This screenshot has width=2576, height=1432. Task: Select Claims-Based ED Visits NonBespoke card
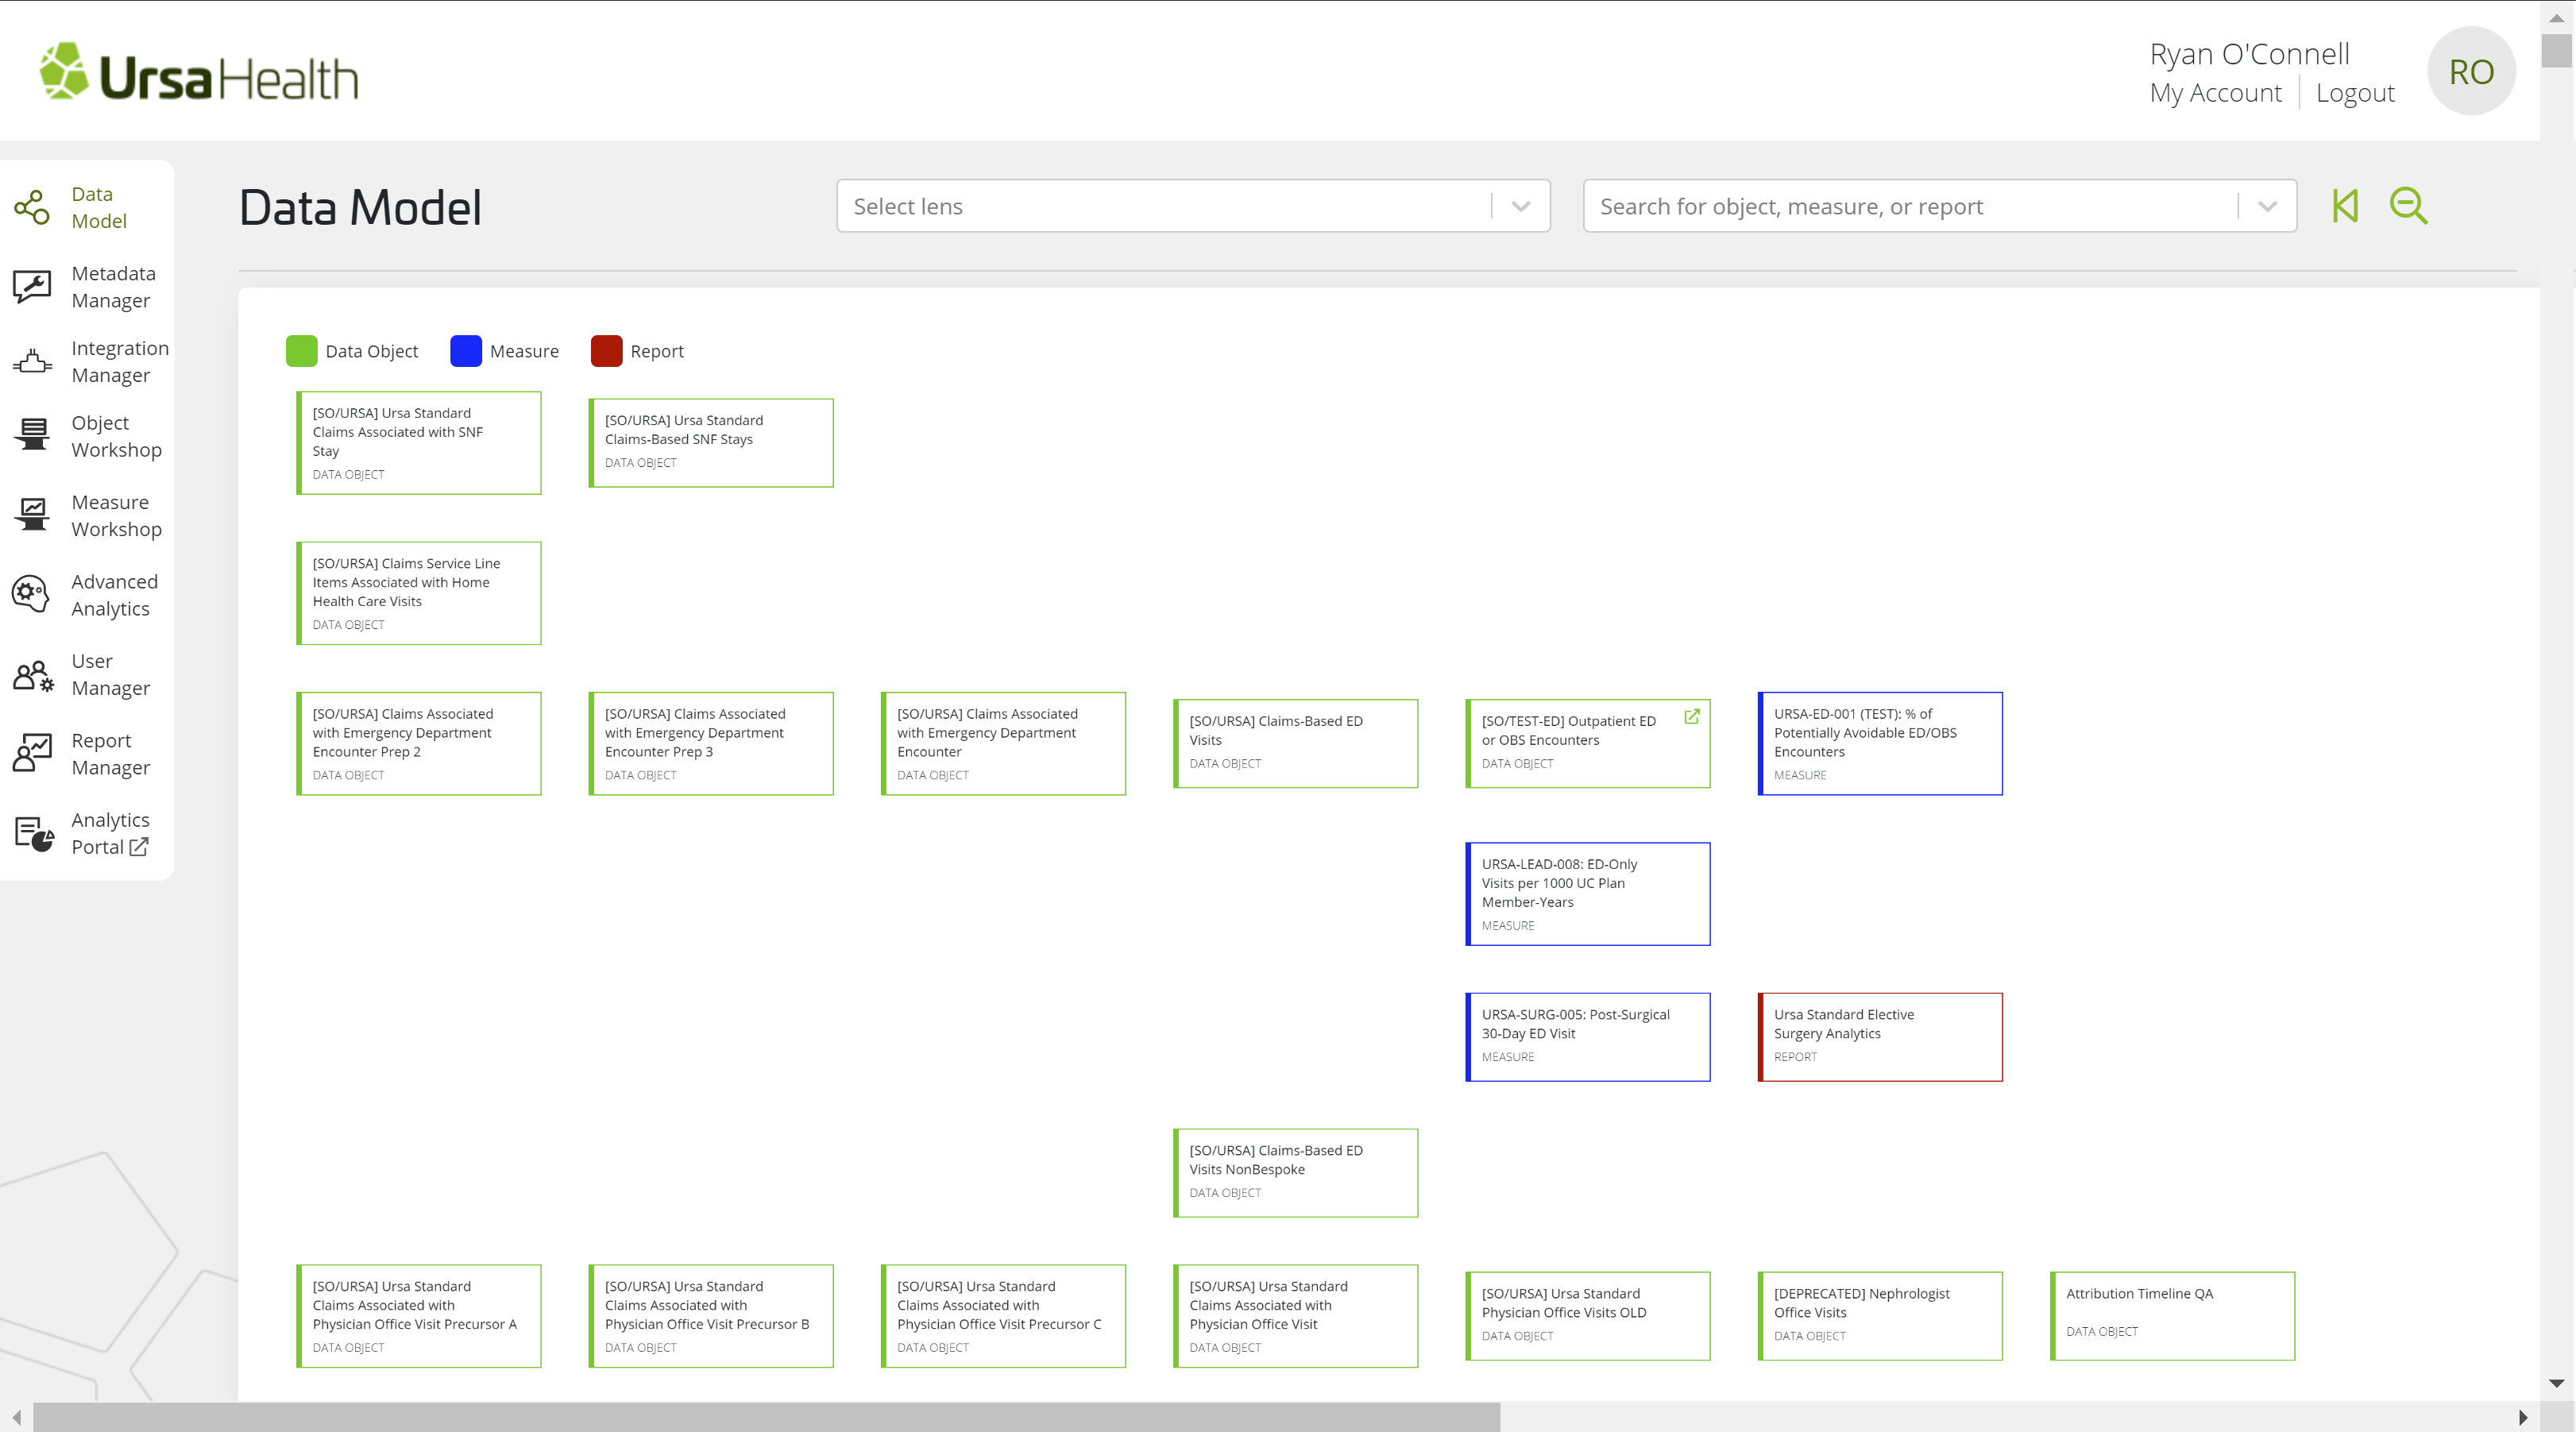pyautogui.click(x=1295, y=1173)
